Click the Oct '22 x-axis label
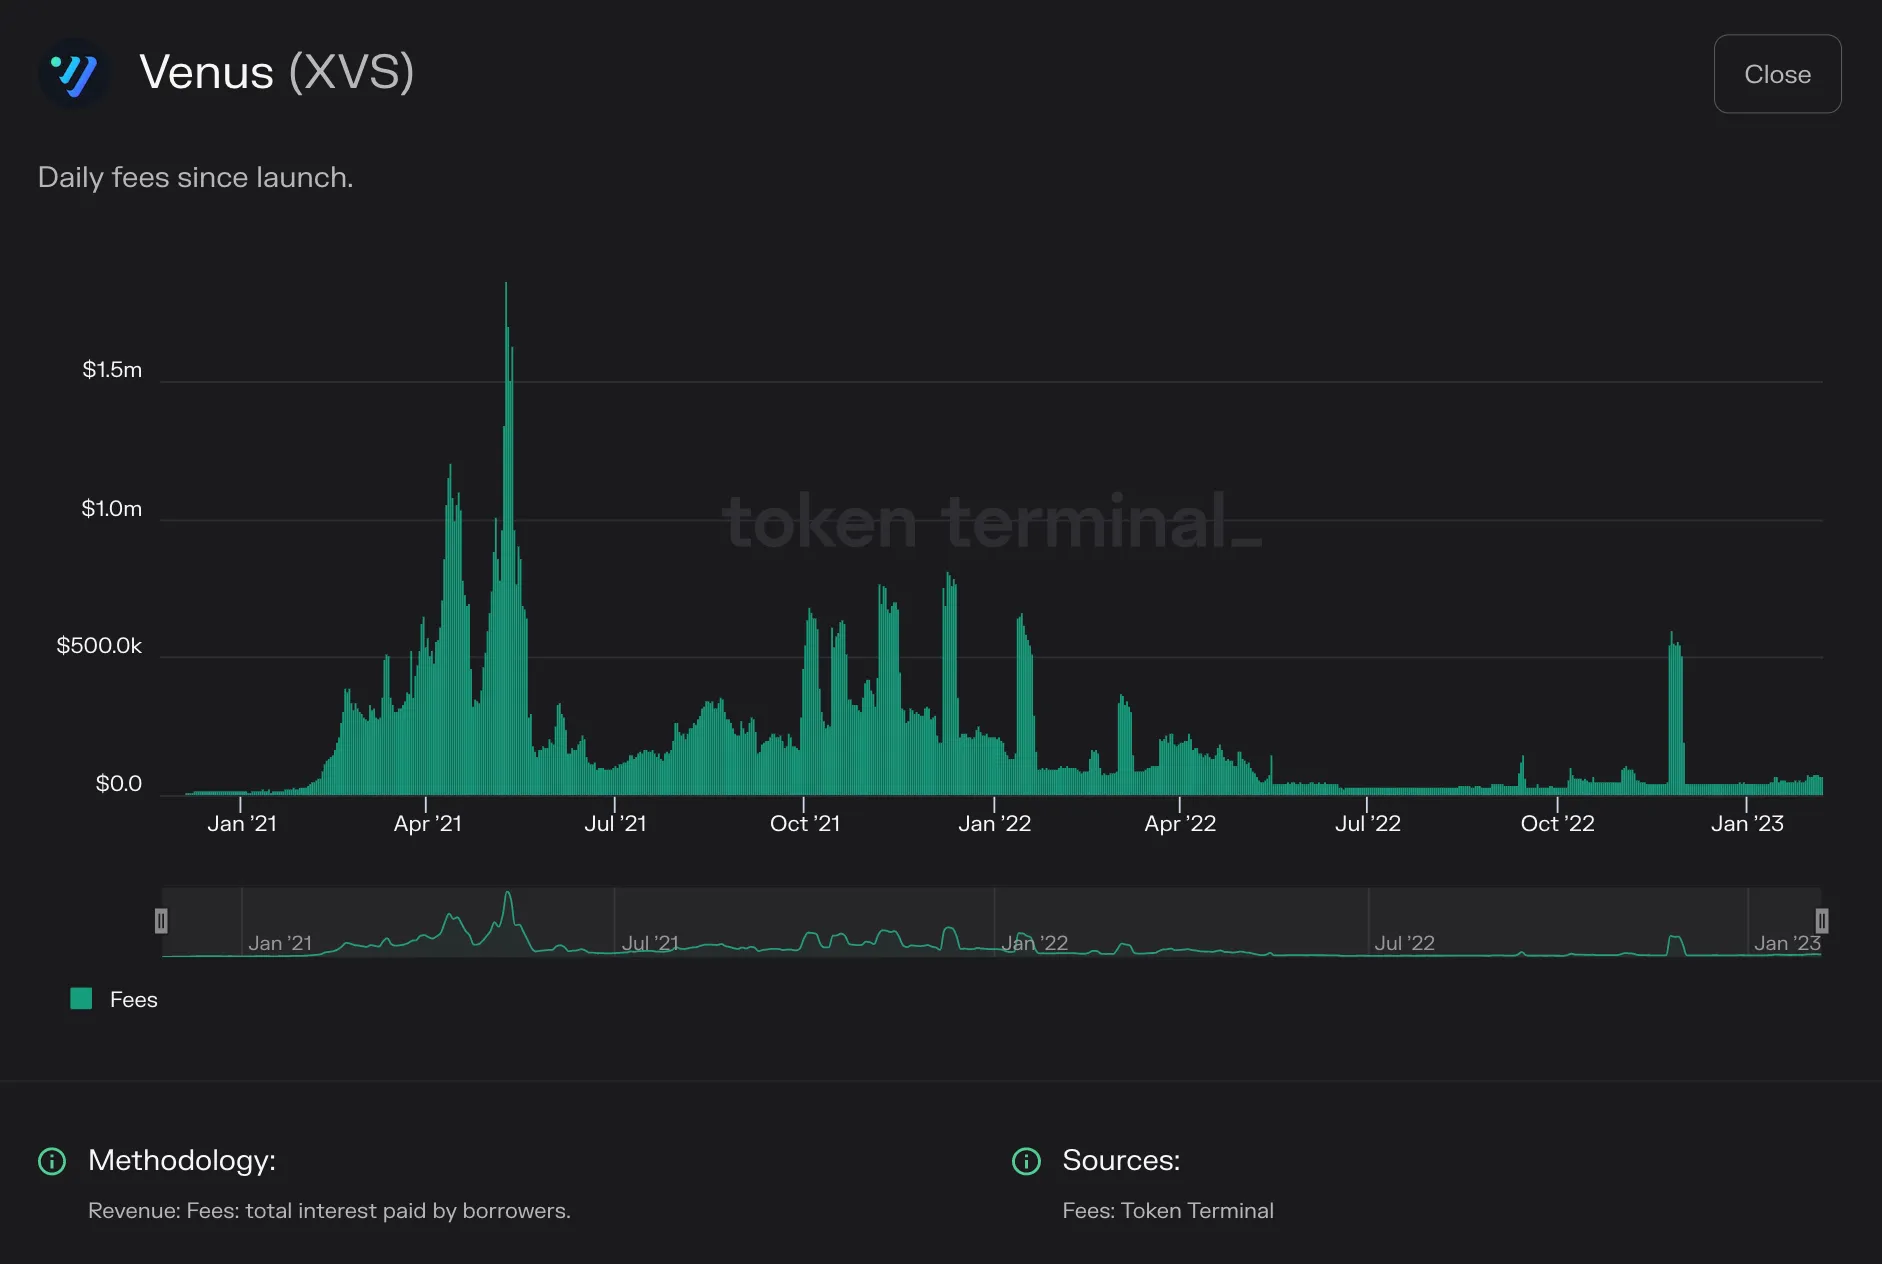This screenshot has width=1882, height=1264. click(1557, 824)
